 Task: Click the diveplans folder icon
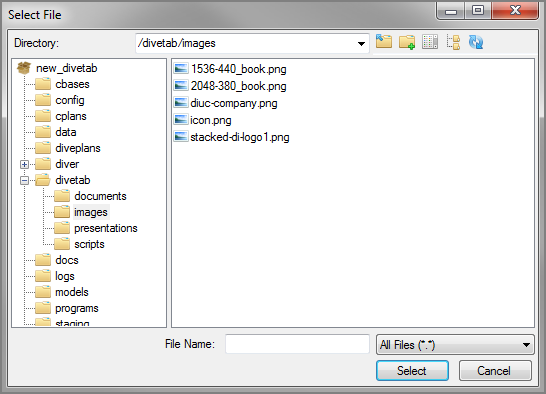(43, 148)
